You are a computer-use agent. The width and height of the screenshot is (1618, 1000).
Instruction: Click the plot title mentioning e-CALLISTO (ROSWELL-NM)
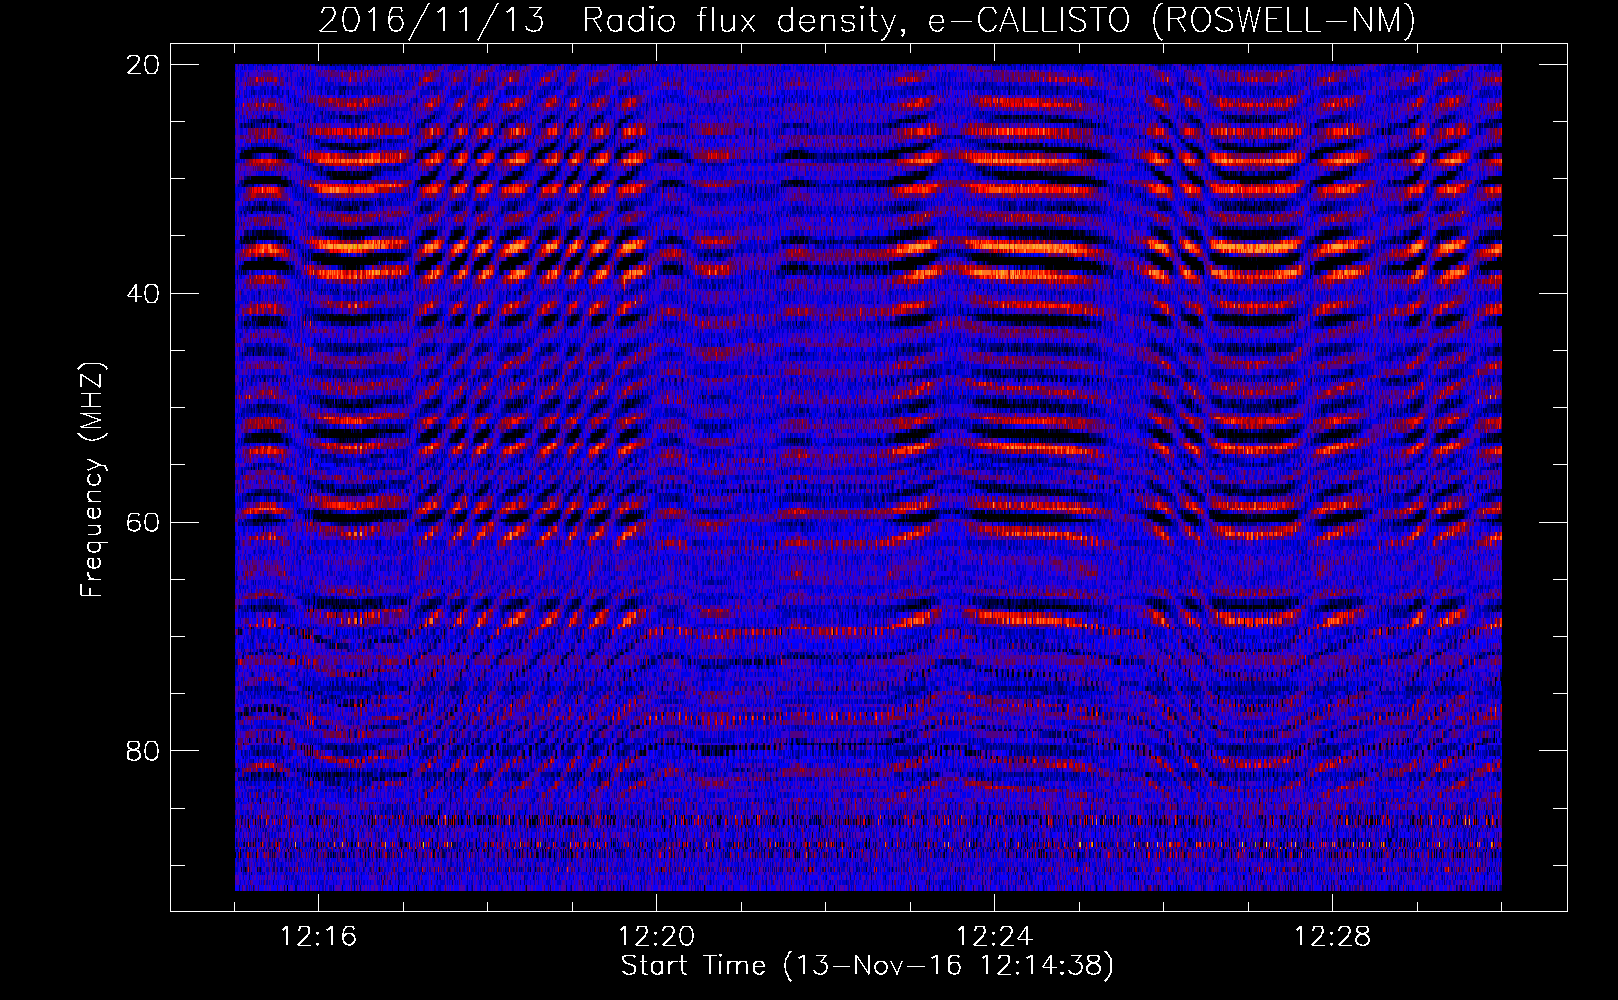[x=867, y=20]
